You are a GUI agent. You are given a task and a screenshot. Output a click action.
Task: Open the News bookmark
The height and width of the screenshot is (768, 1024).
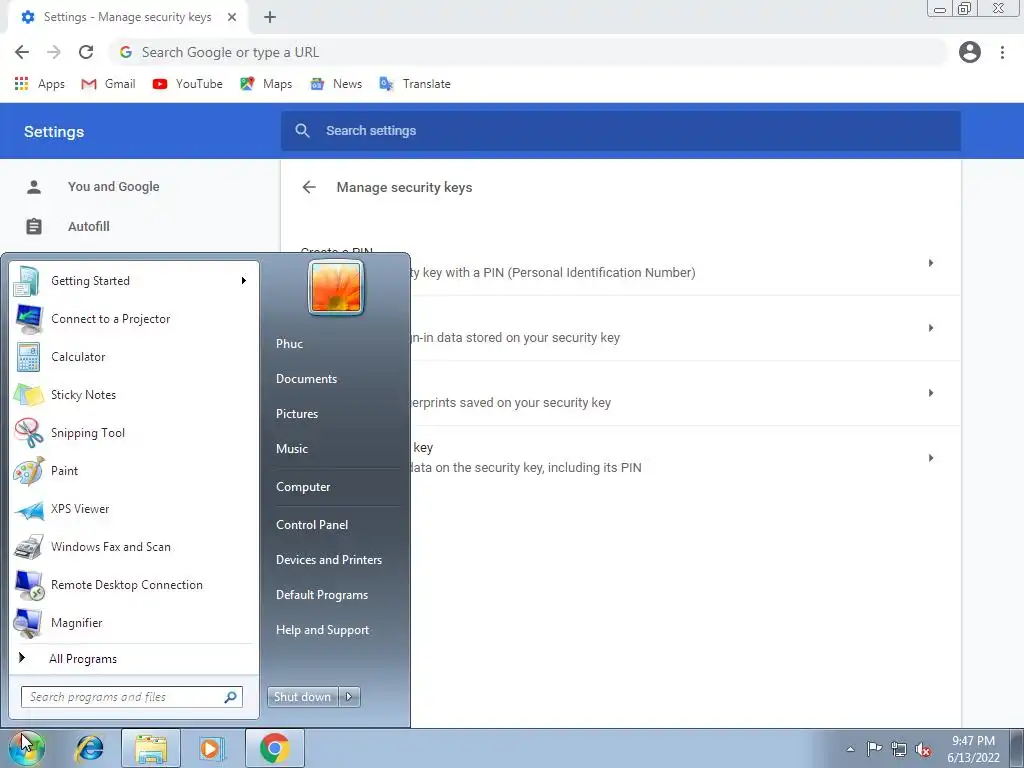pyautogui.click(x=336, y=84)
